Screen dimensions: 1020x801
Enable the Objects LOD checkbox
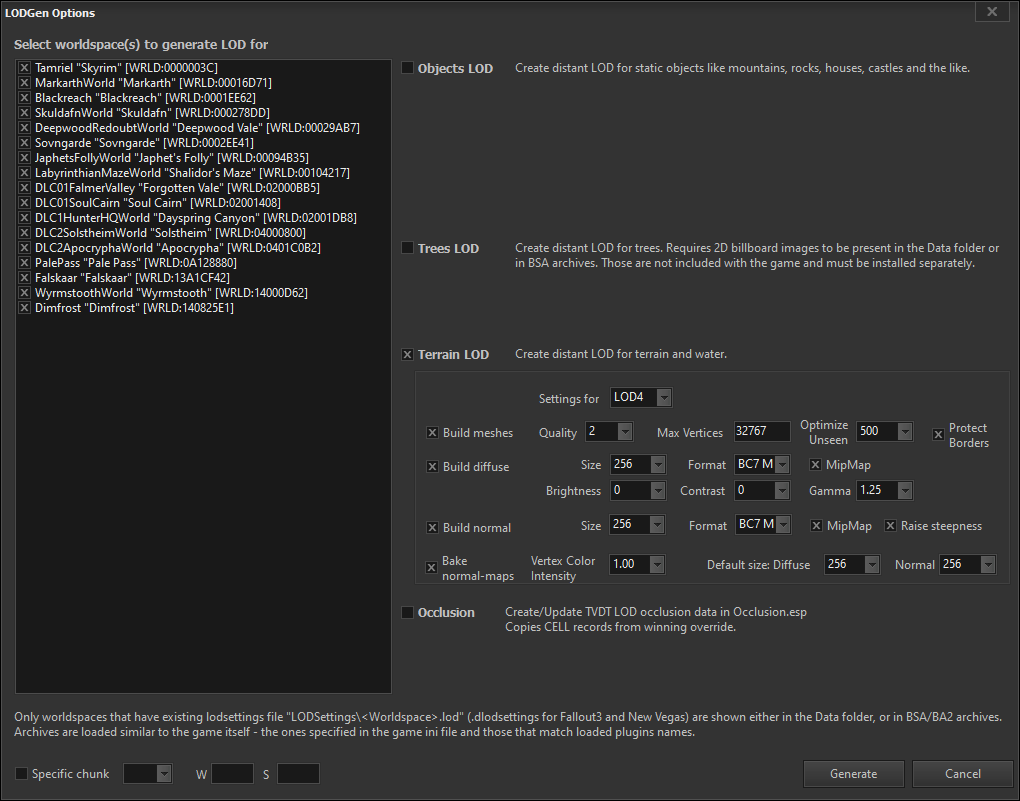[x=407, y=68]
